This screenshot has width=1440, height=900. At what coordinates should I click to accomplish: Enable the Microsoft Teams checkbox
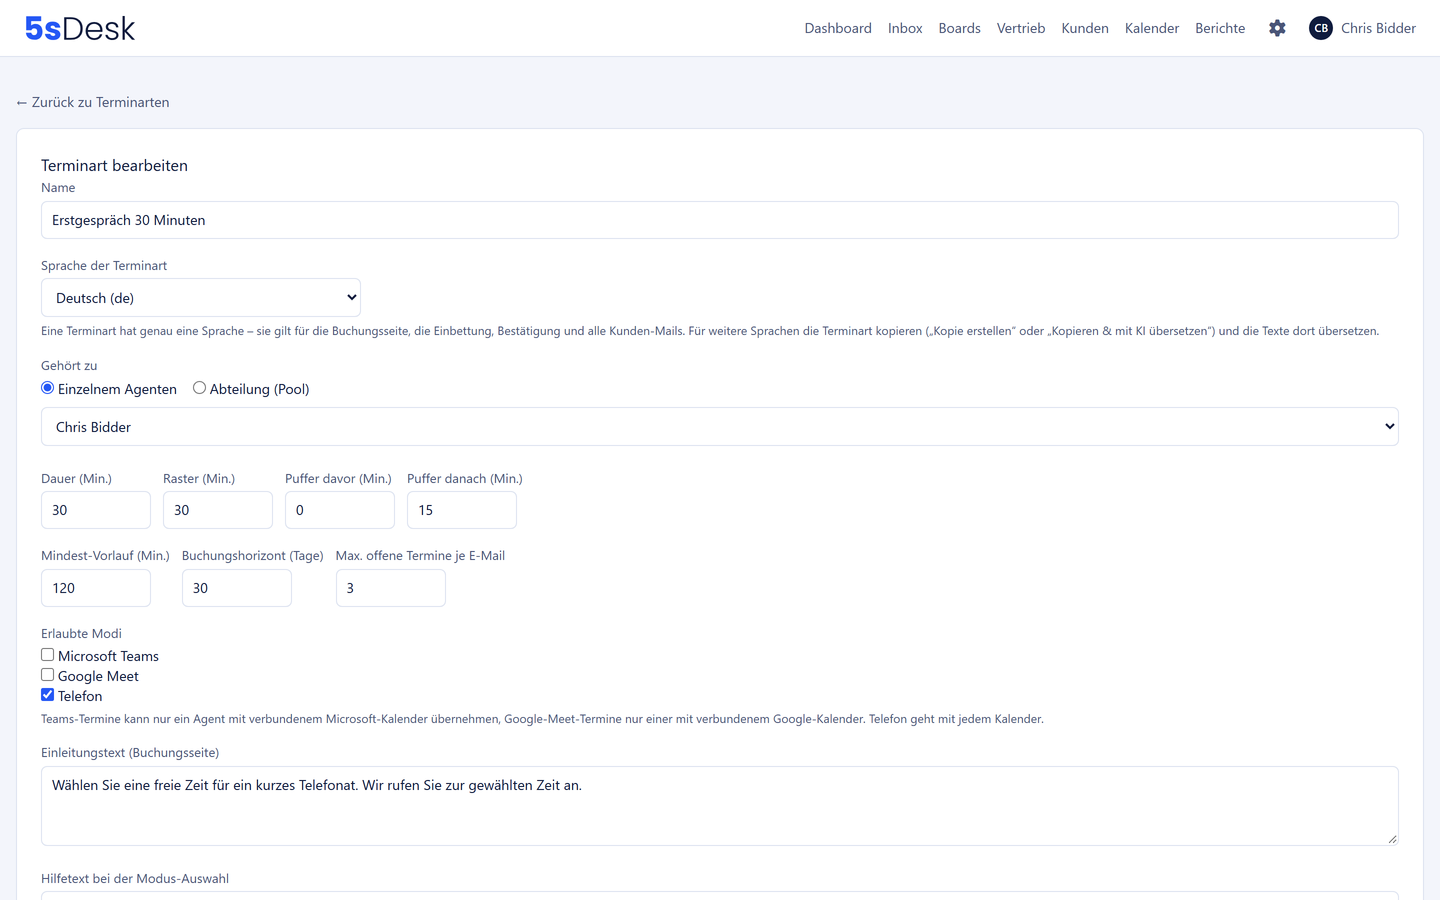(x=47, y=655)
